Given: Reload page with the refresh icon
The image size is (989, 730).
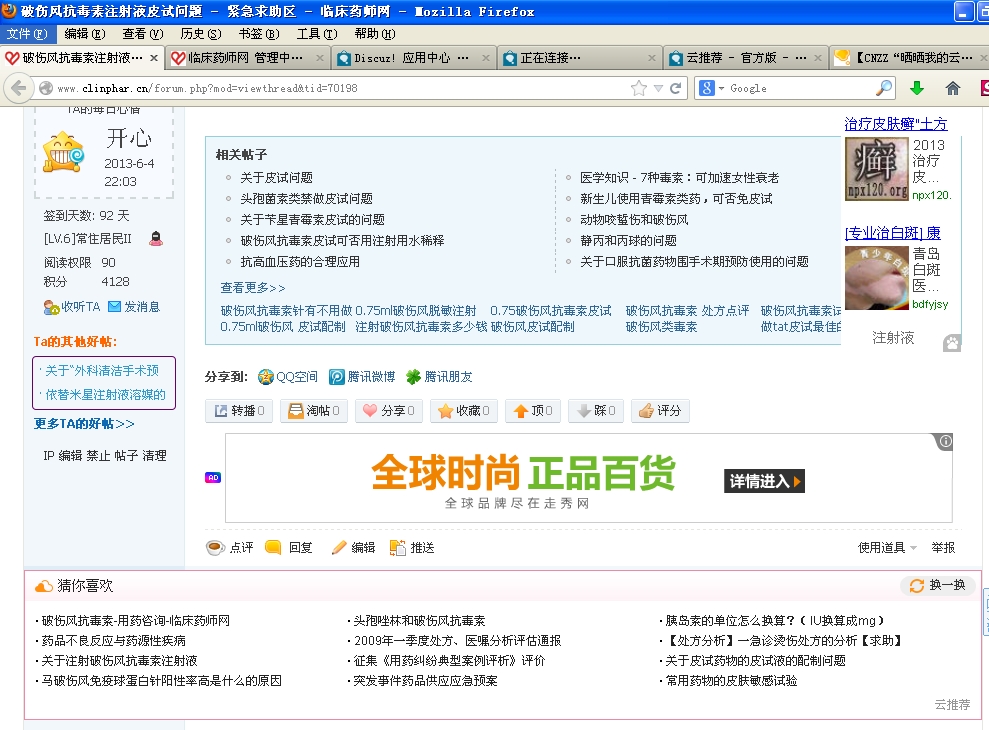Looking at the screenshot, I should tap(676, 88).
